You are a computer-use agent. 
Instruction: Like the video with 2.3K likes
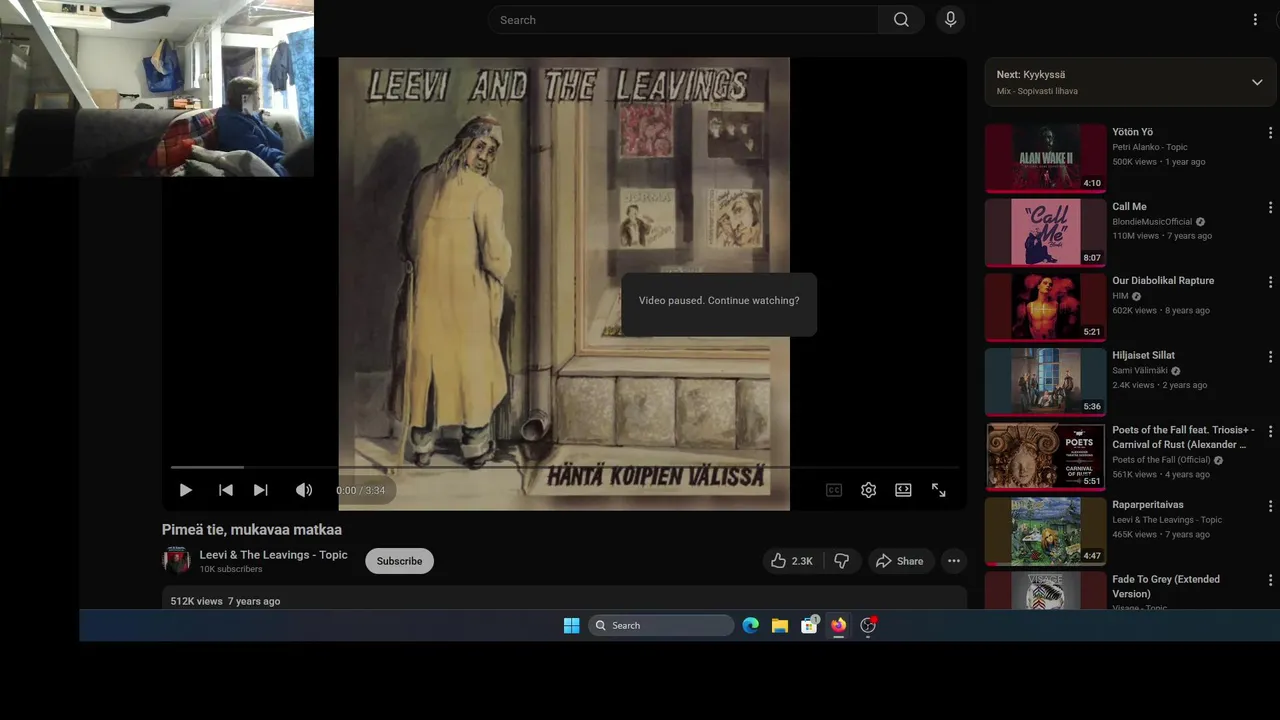791,561
